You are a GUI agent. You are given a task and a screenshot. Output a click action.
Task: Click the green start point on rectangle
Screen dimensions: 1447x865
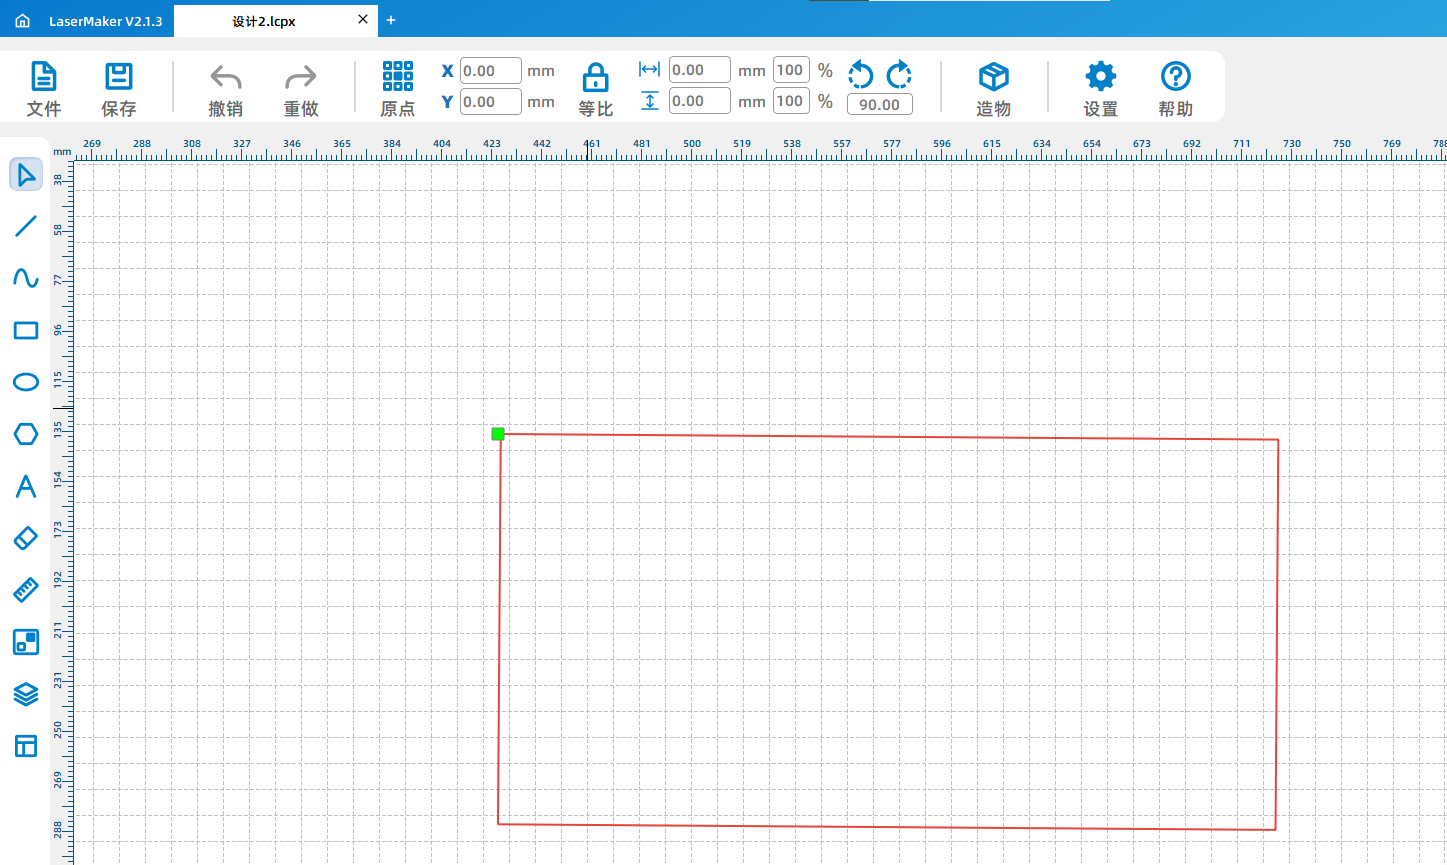click(x=498, y=434)
